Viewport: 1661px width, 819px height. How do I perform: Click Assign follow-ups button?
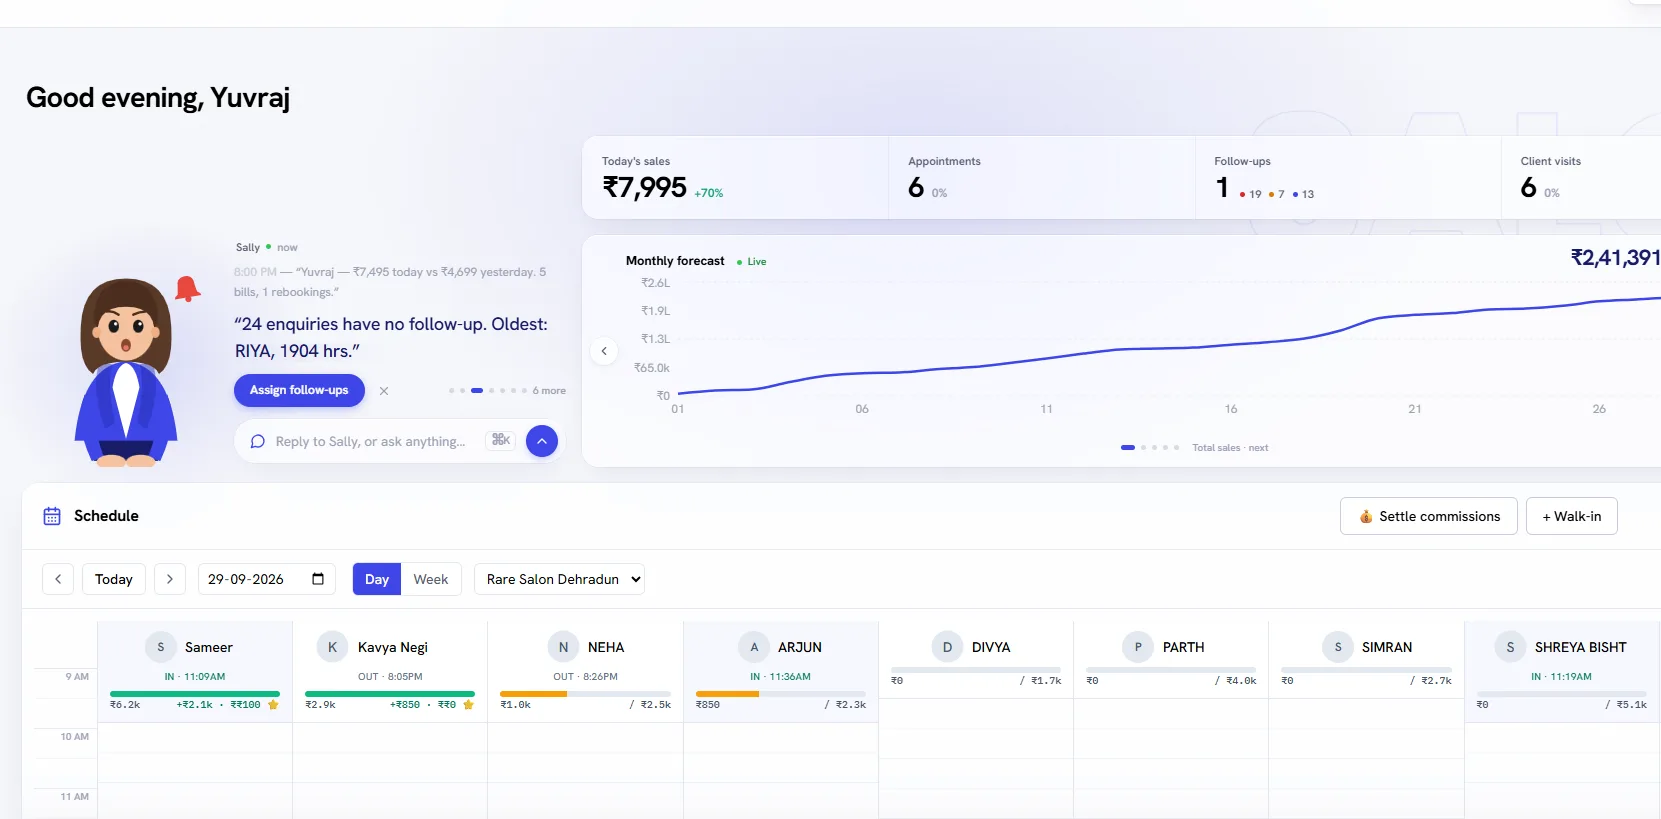(x=299, y=390)
